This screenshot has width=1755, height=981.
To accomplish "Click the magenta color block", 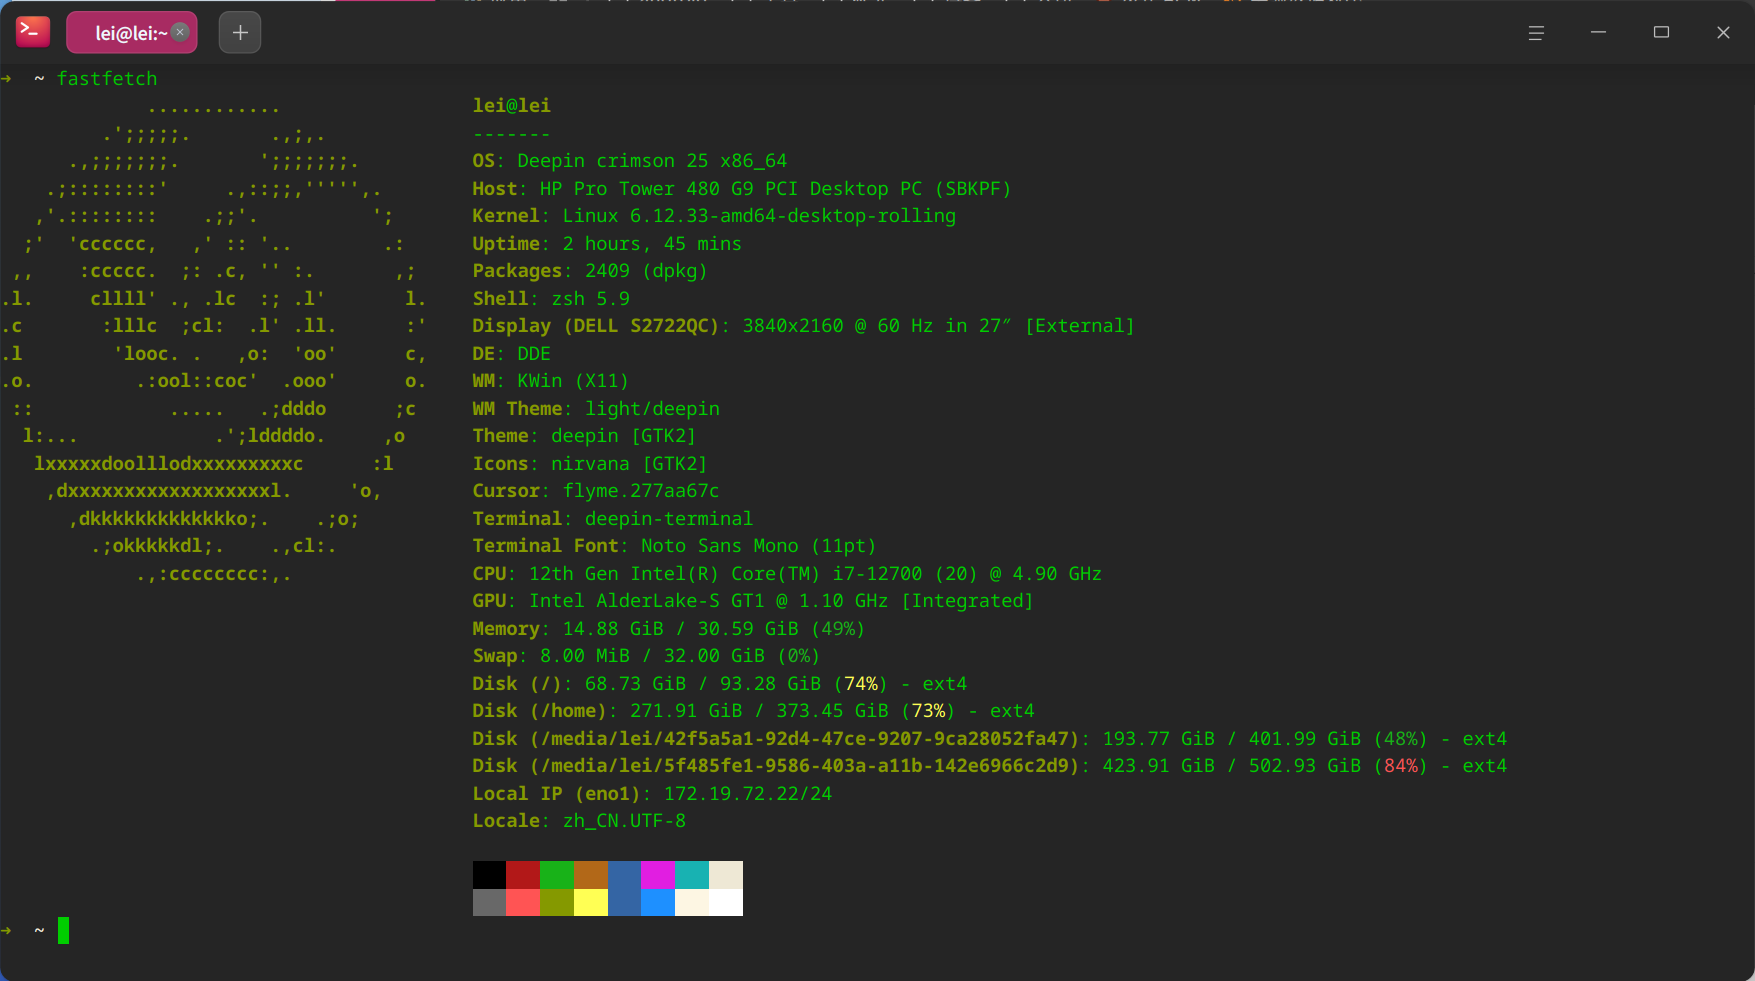I will 658,874.
